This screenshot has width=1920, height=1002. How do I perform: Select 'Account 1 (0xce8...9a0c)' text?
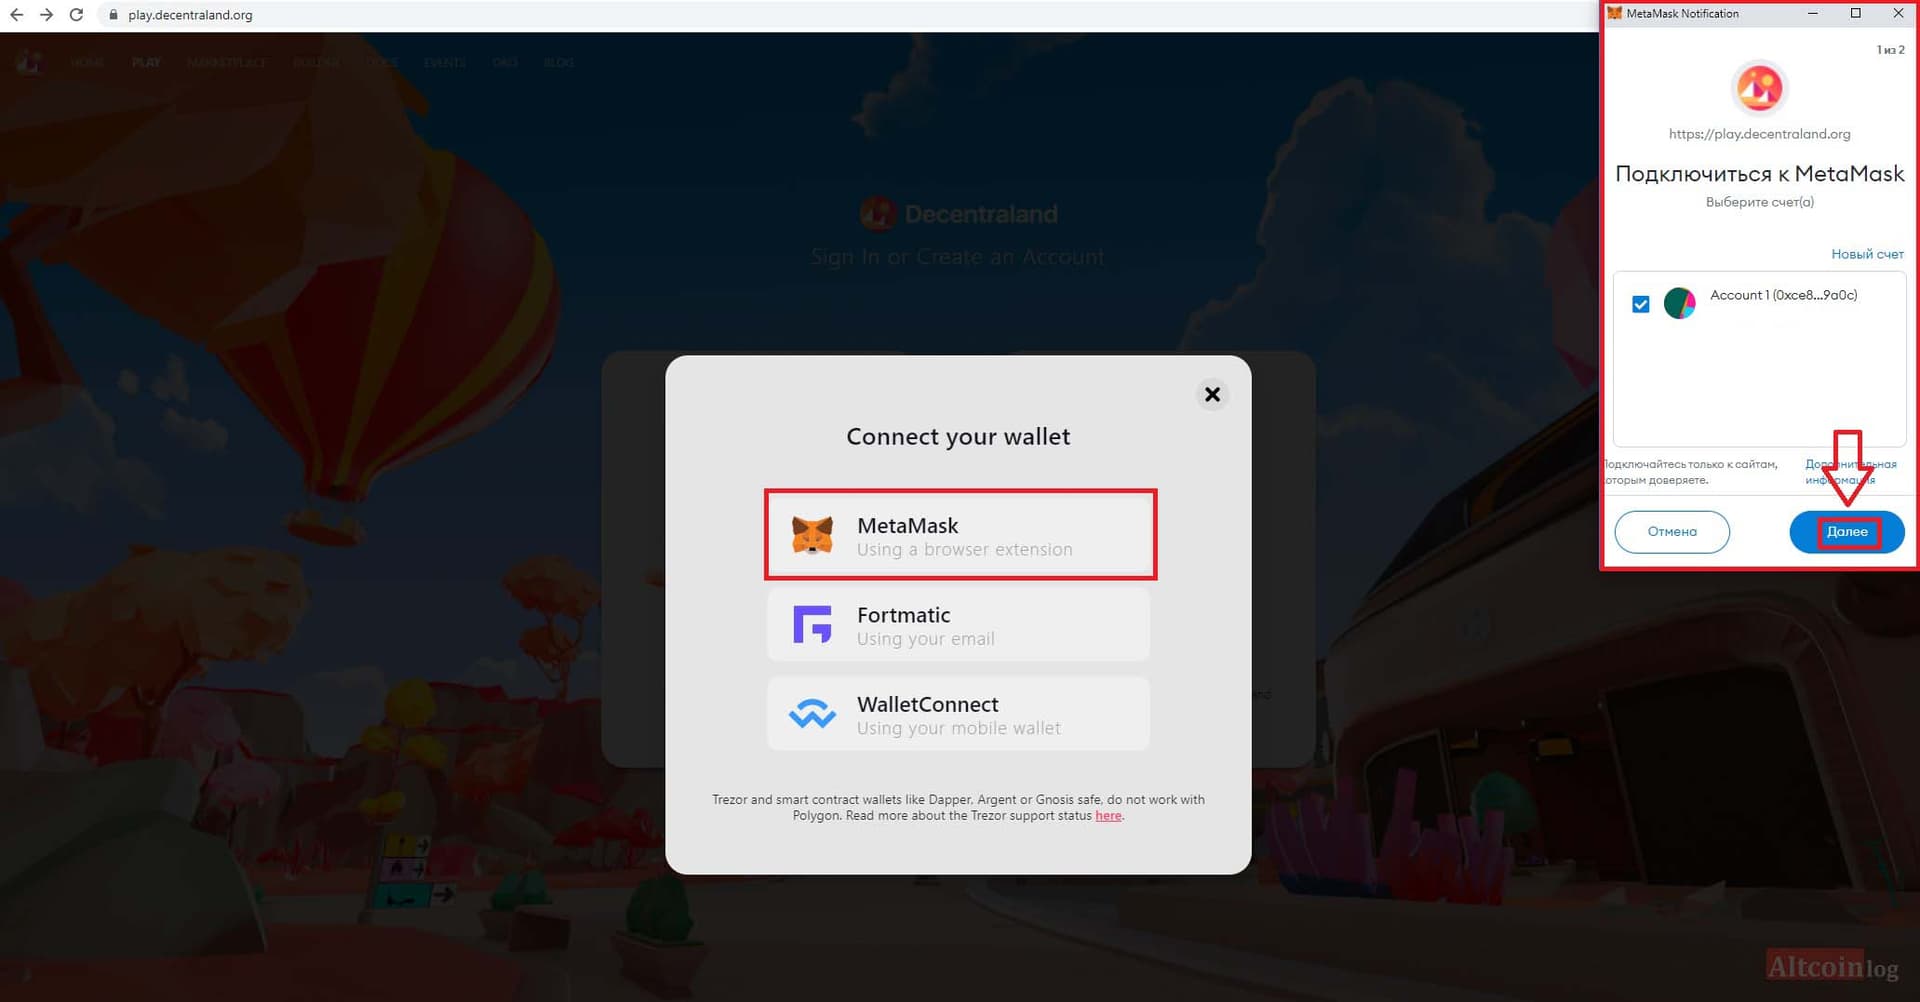[1783, 295]
